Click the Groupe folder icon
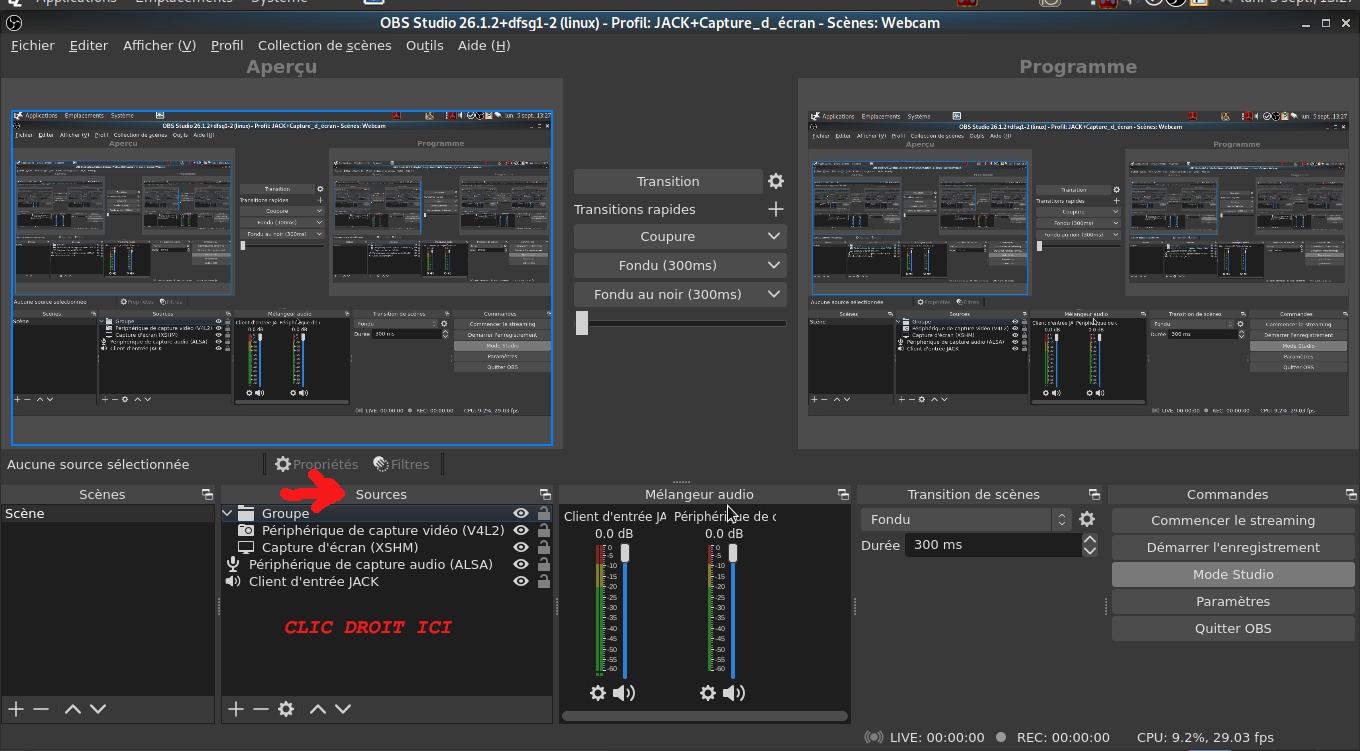Screen dimensions: 1360x751 pyautogui.click(x=246, y=514)
